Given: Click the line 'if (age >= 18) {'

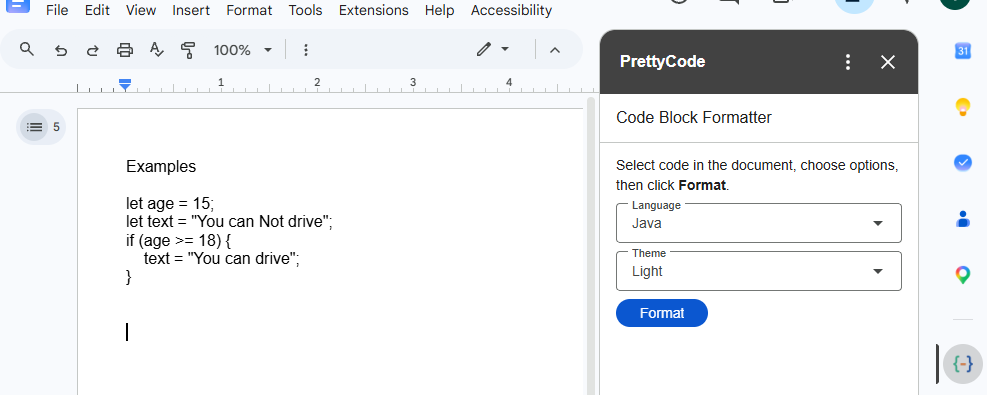Looking at the screenshot, I should [x=179, y=240].
